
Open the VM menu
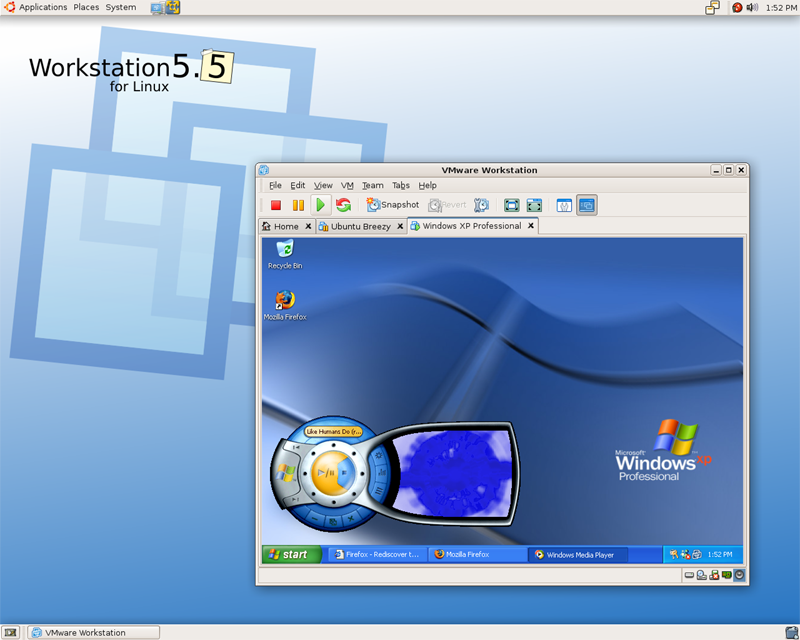click(x=347, y=185)
